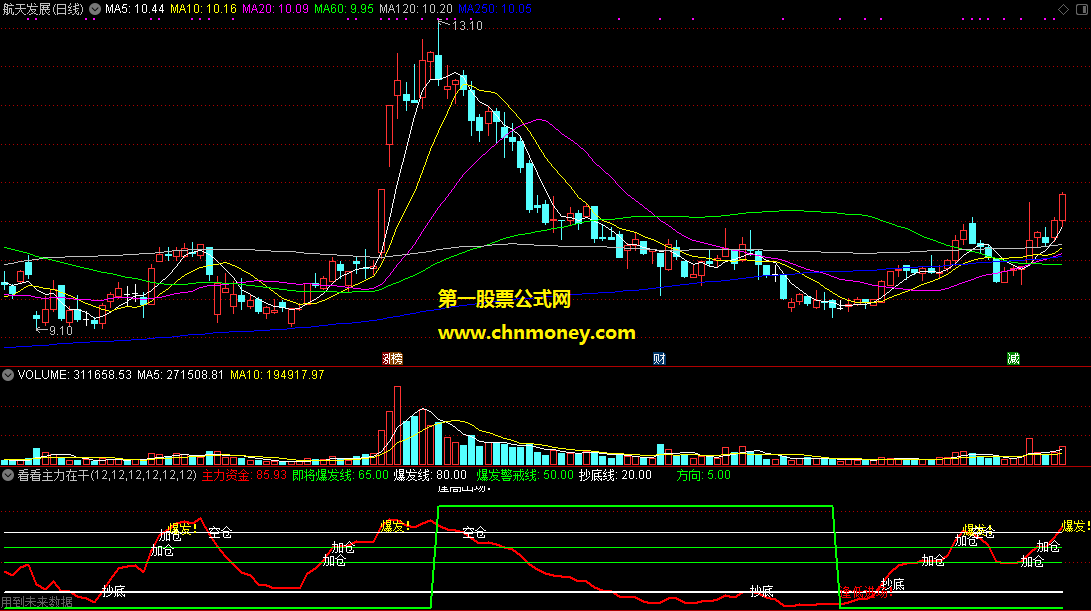Click the 爆发线: 80.00 value
The width and height of the screenshot is (1091, 611).
pyautogui.click(x=430, y=475)
